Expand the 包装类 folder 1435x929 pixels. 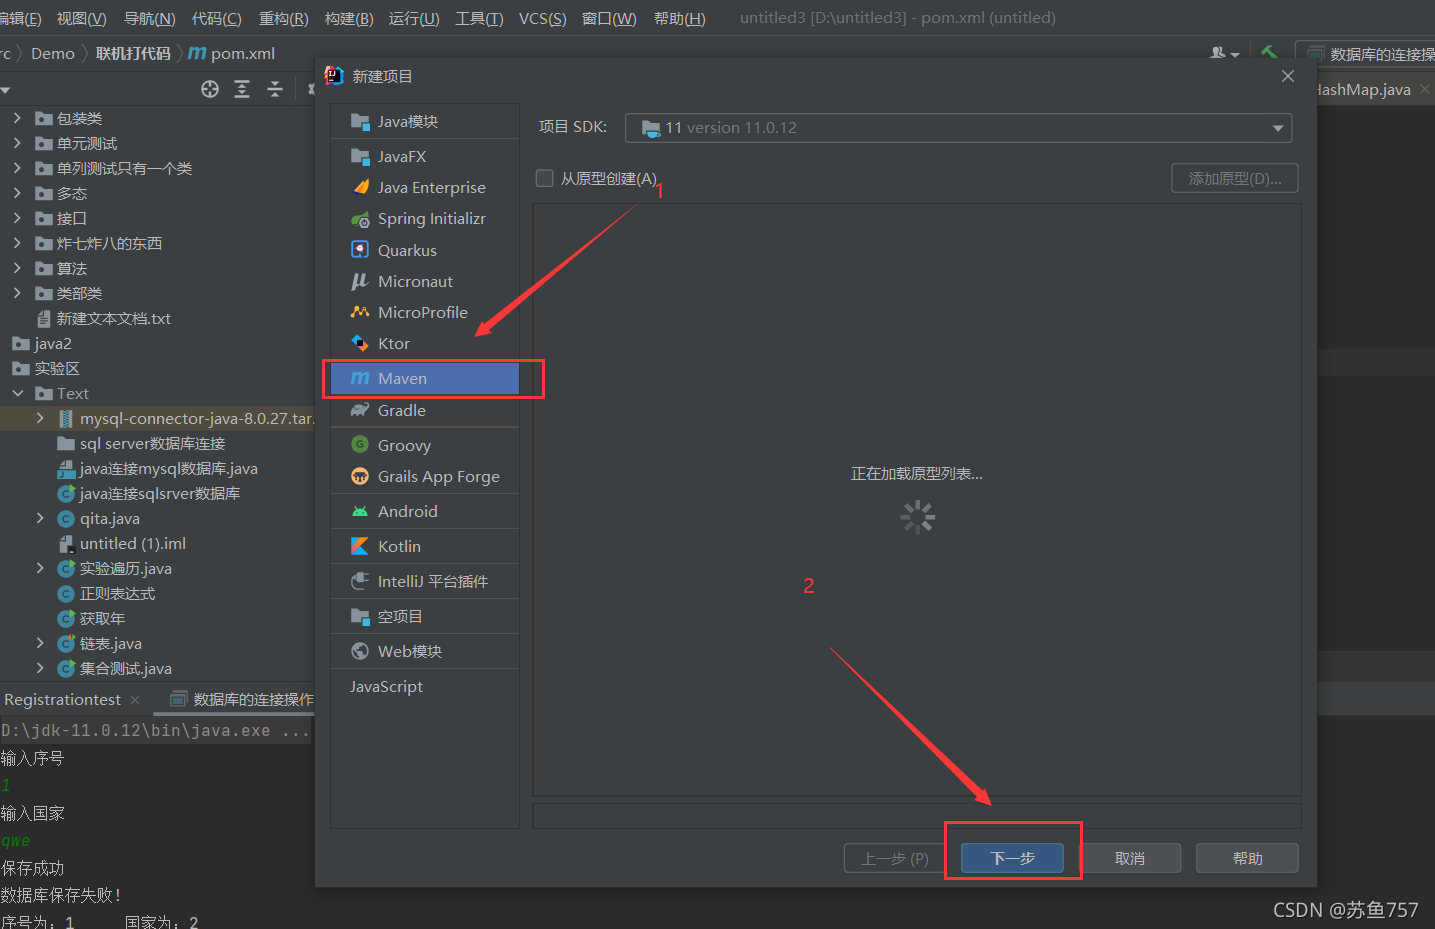coord(17,118)
